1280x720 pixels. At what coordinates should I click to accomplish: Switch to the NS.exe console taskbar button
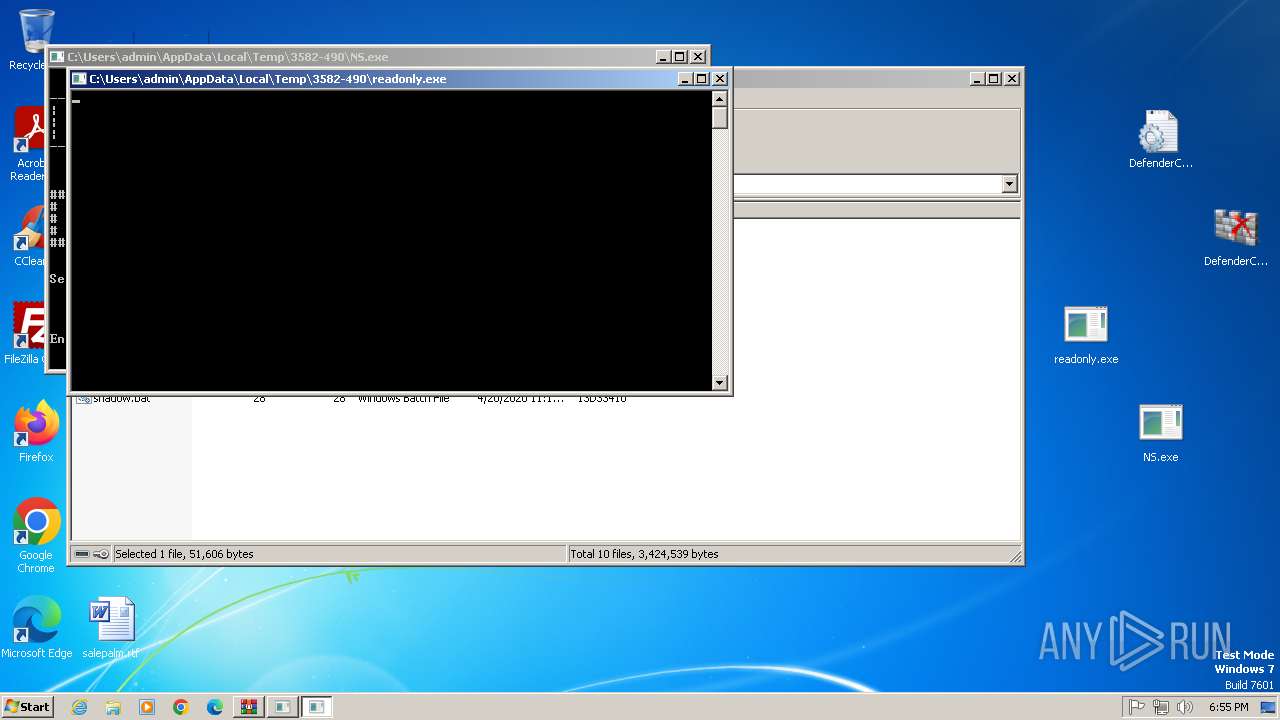coord(283,707)
